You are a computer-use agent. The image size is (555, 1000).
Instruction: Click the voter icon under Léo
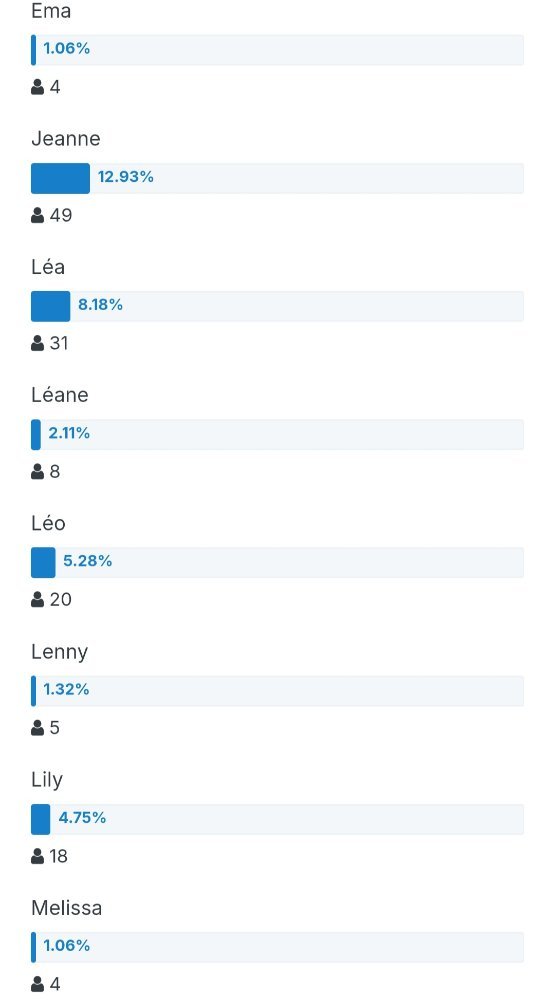(38, 600)
